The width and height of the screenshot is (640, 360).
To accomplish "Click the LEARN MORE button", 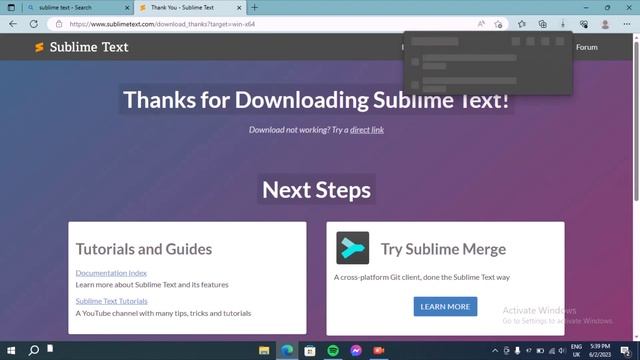I will point(445,307).
